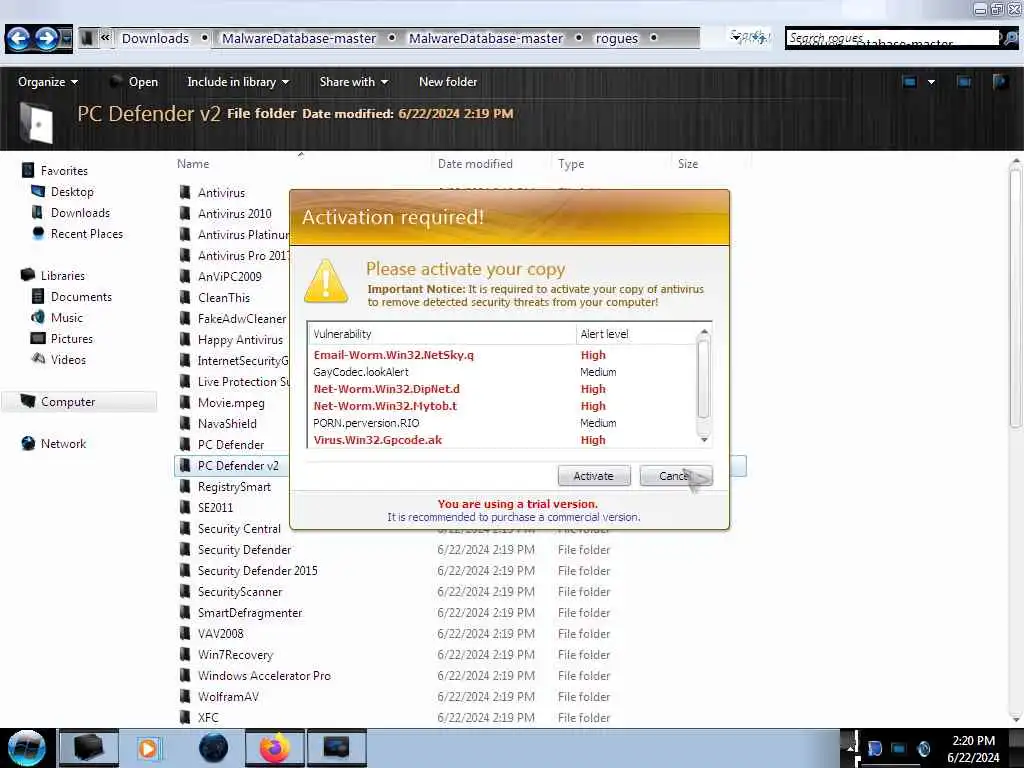Select the Antivirus folder icon
This screenshot has height=768, width=1024.
pyautogui.click(x=185, y=192)
